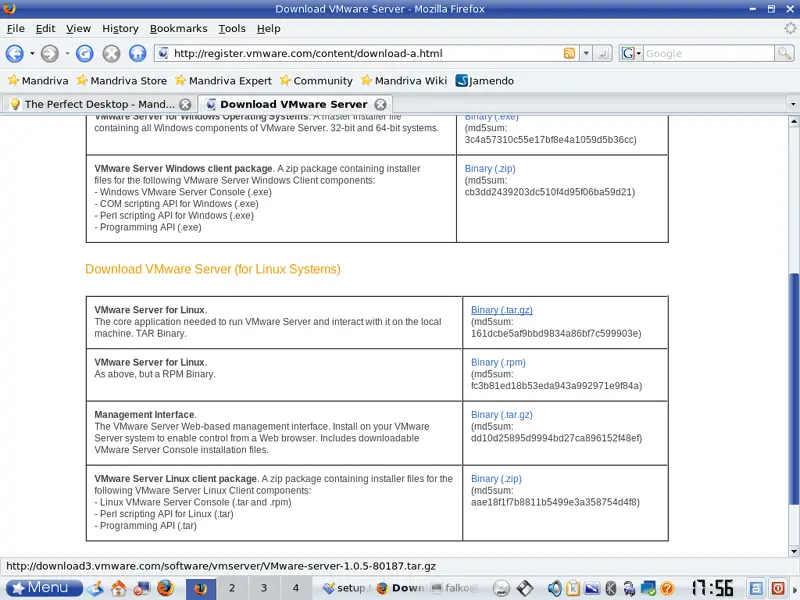
Task: Open the Edit menu
Action: click(x=45, y=29)
